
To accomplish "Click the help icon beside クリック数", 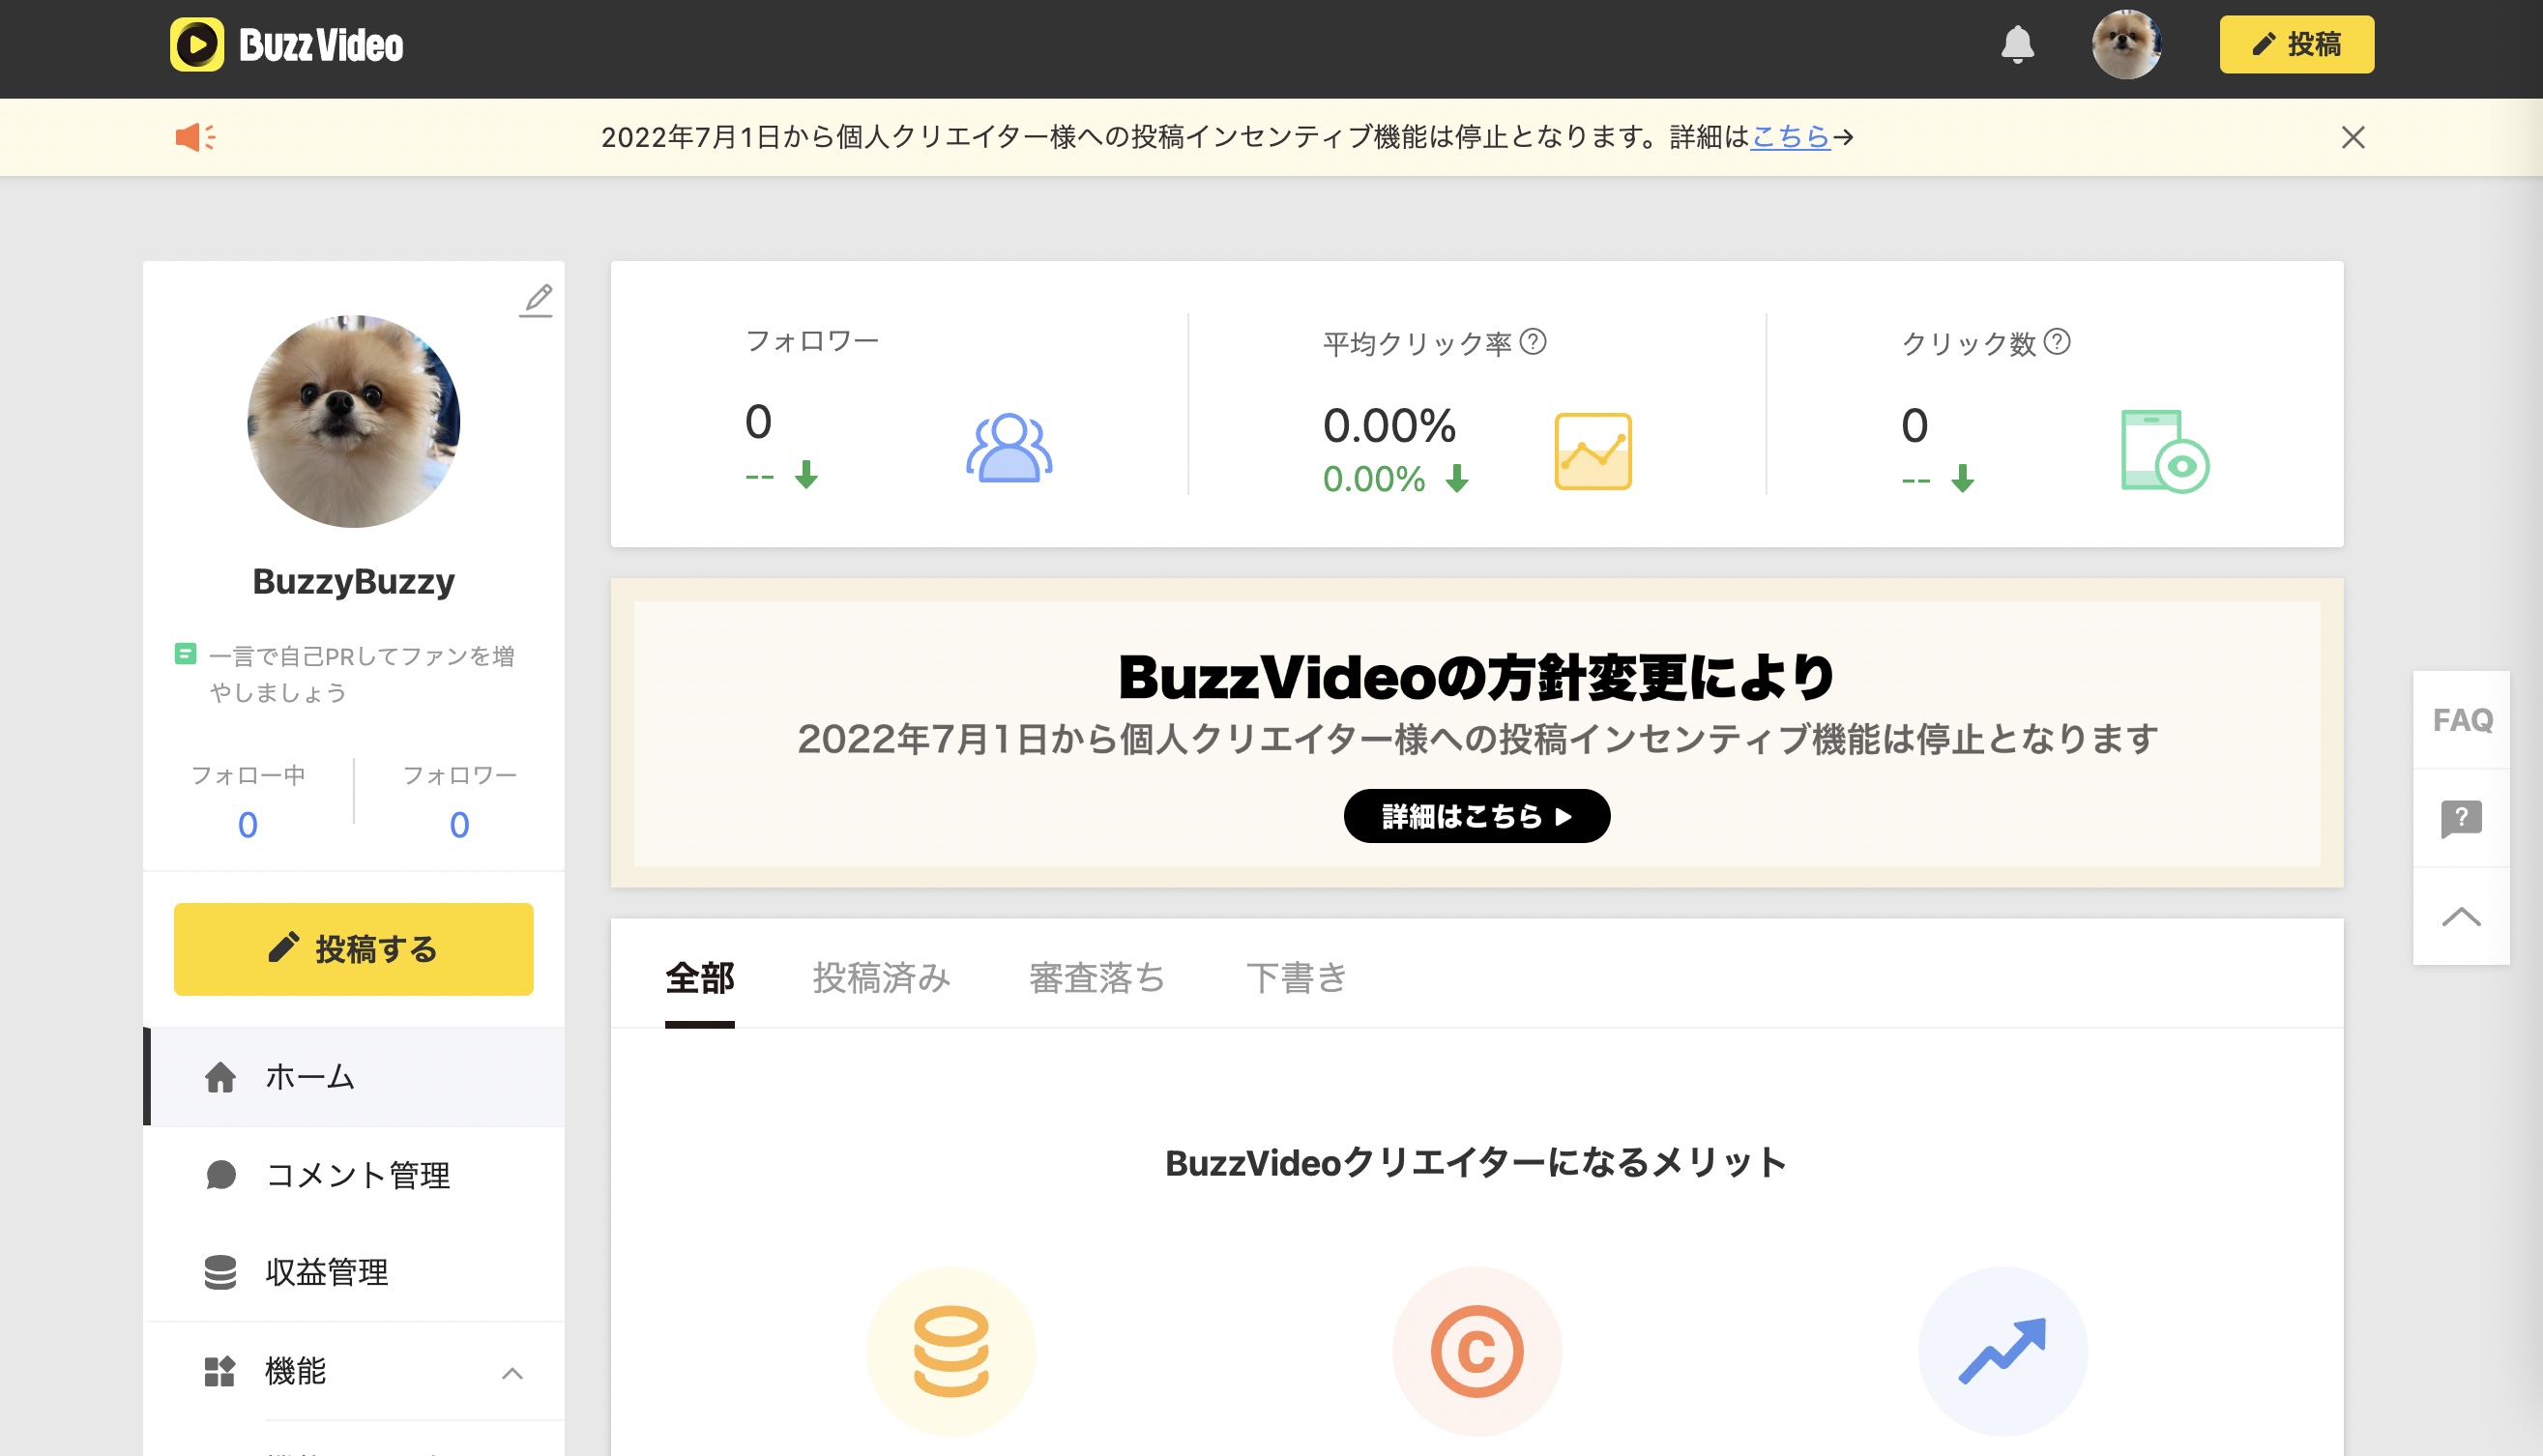I will point(2057,342).
